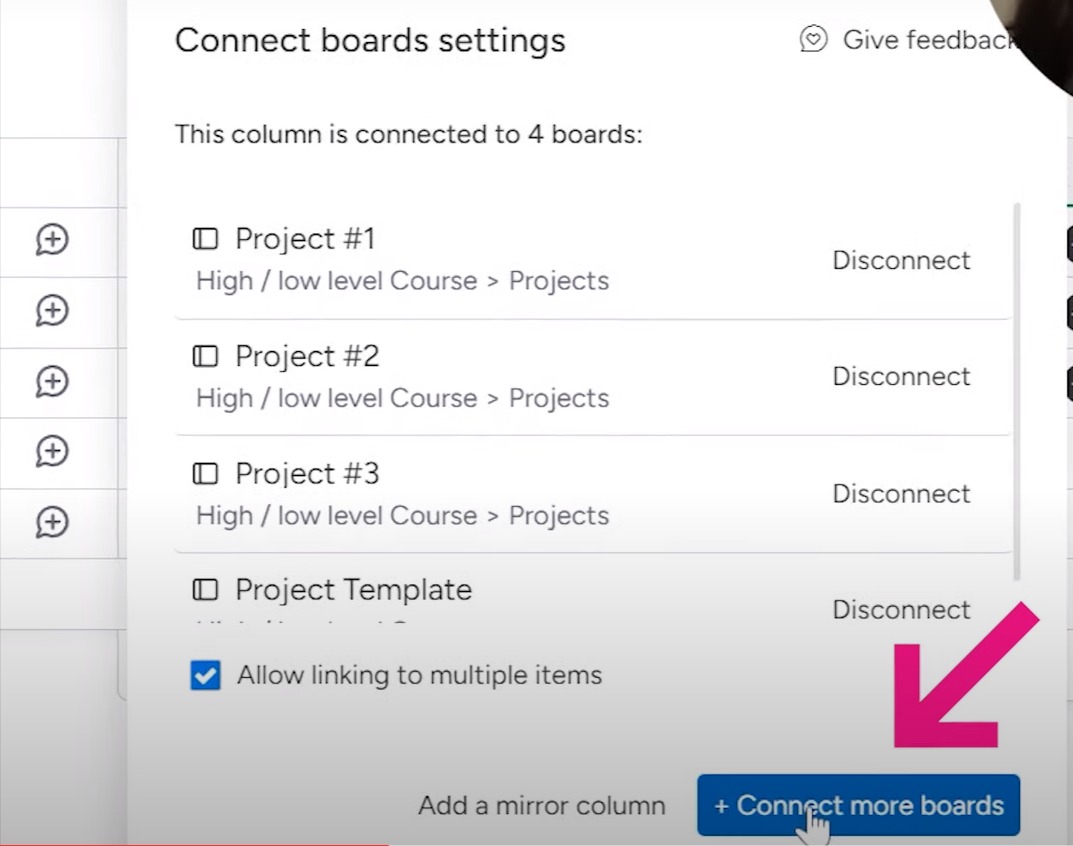Disconnect the Project #3 board
The width and height of the screenshot is (1073, 846).
pyautogui.click(x=900, y=493)
